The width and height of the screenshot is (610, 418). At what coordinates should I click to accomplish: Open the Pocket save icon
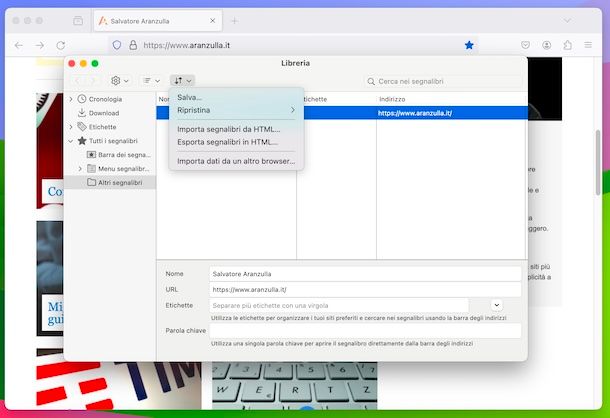(x=526, y=45)
